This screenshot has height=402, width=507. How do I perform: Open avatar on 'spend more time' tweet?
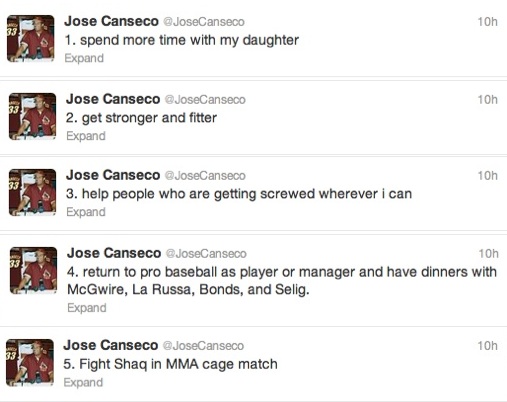(30, 38)
